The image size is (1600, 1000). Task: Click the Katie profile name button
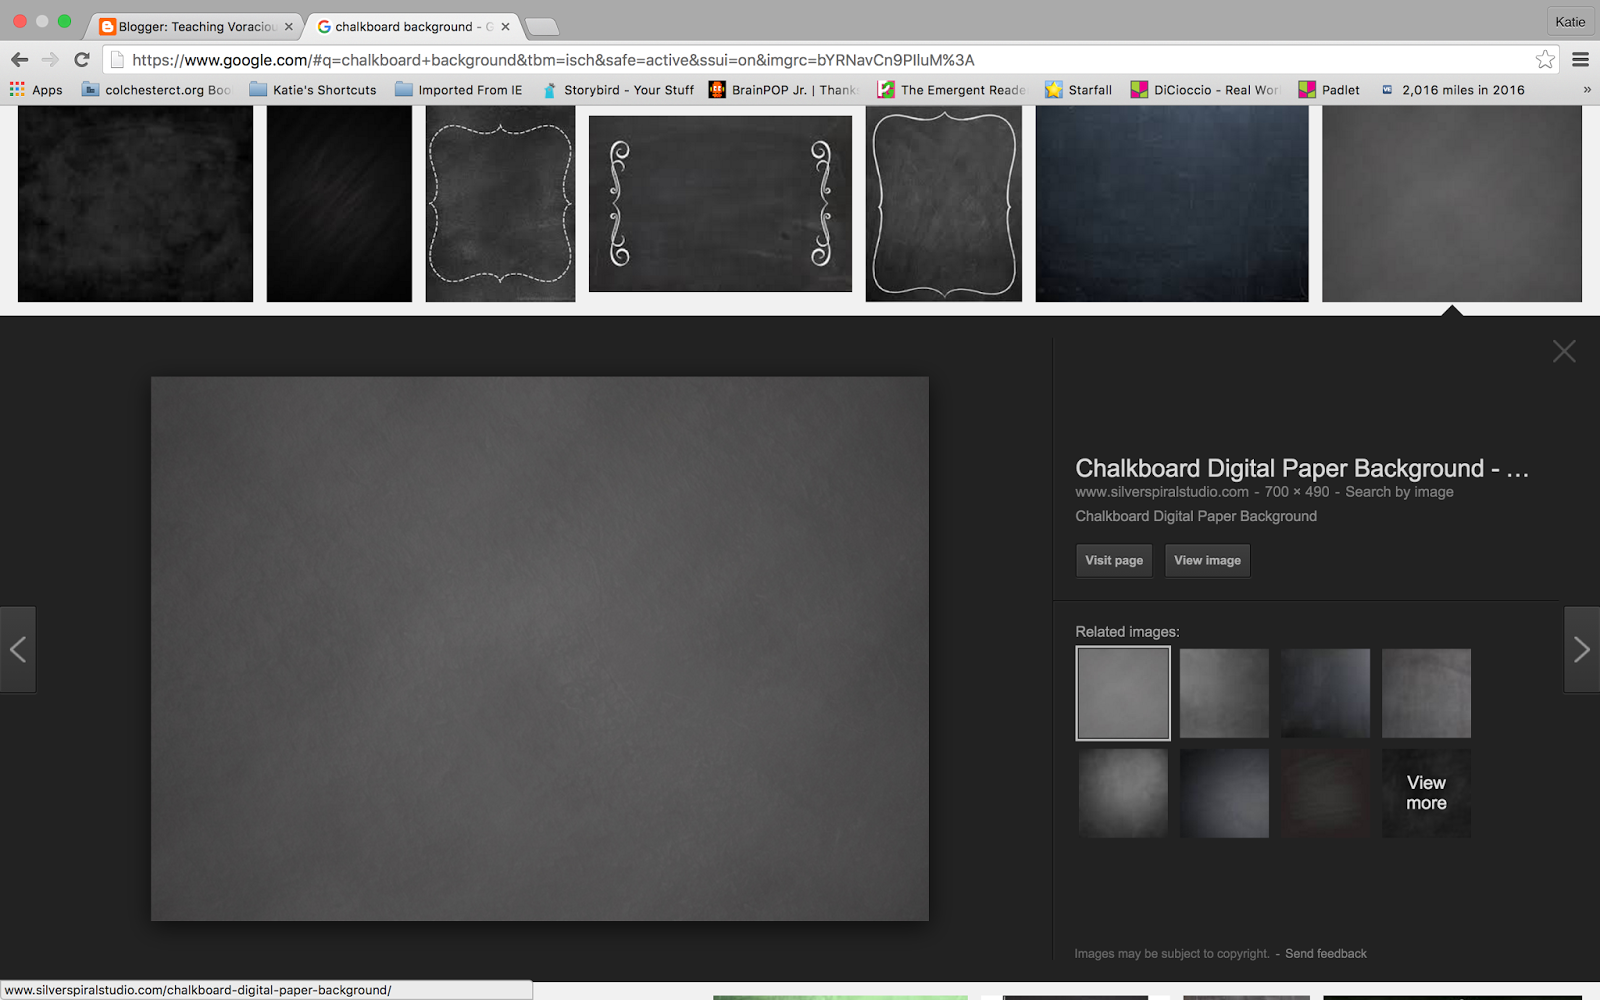1569,20
